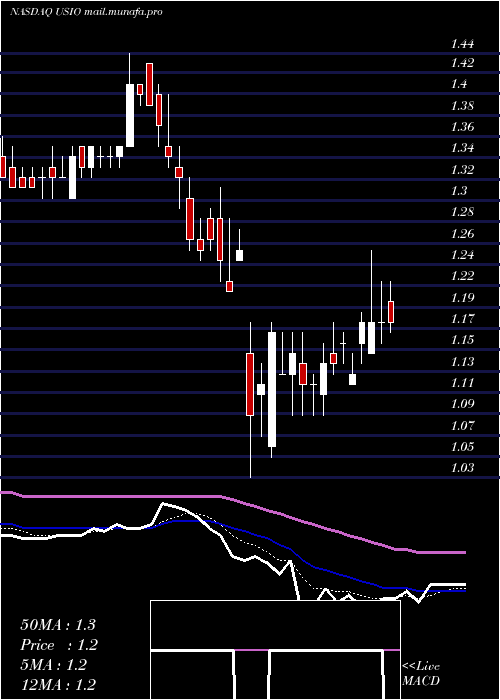Click the 1.09 price axis label

pyautogui.click(x=462, y=404)
